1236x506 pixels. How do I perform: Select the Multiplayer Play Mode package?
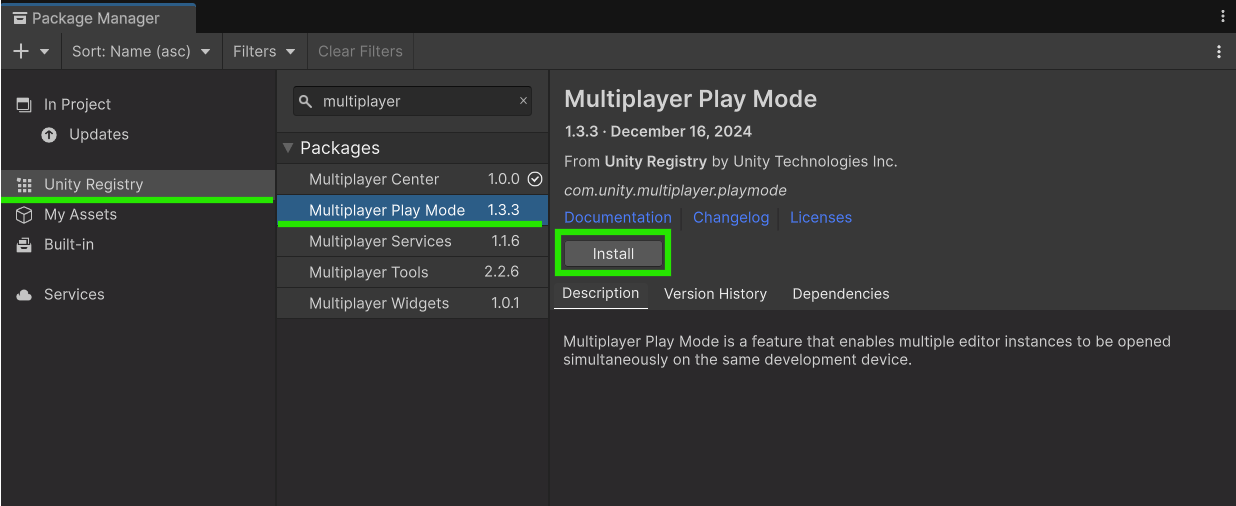412,210
